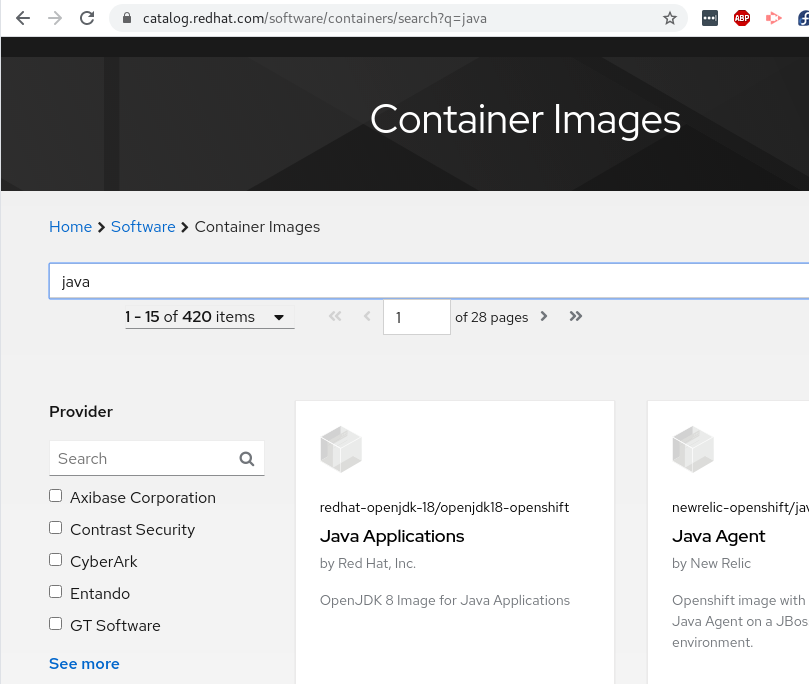The image size is (809, 684).
Task: Open the Java Applications card title
Action: click(x=392, y=536)
